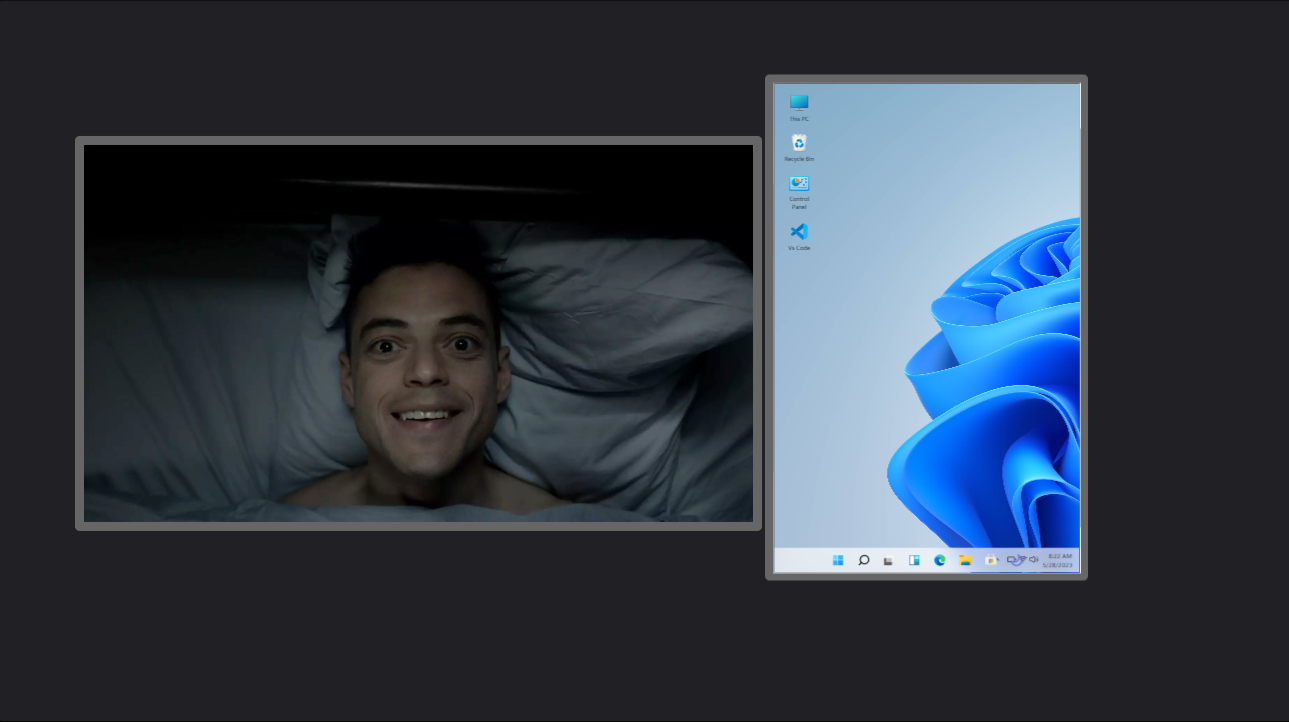This screenshot has height=722, width=1289.
Task: Open Microsoft Store from the taskbar
Action: point(990,560)
